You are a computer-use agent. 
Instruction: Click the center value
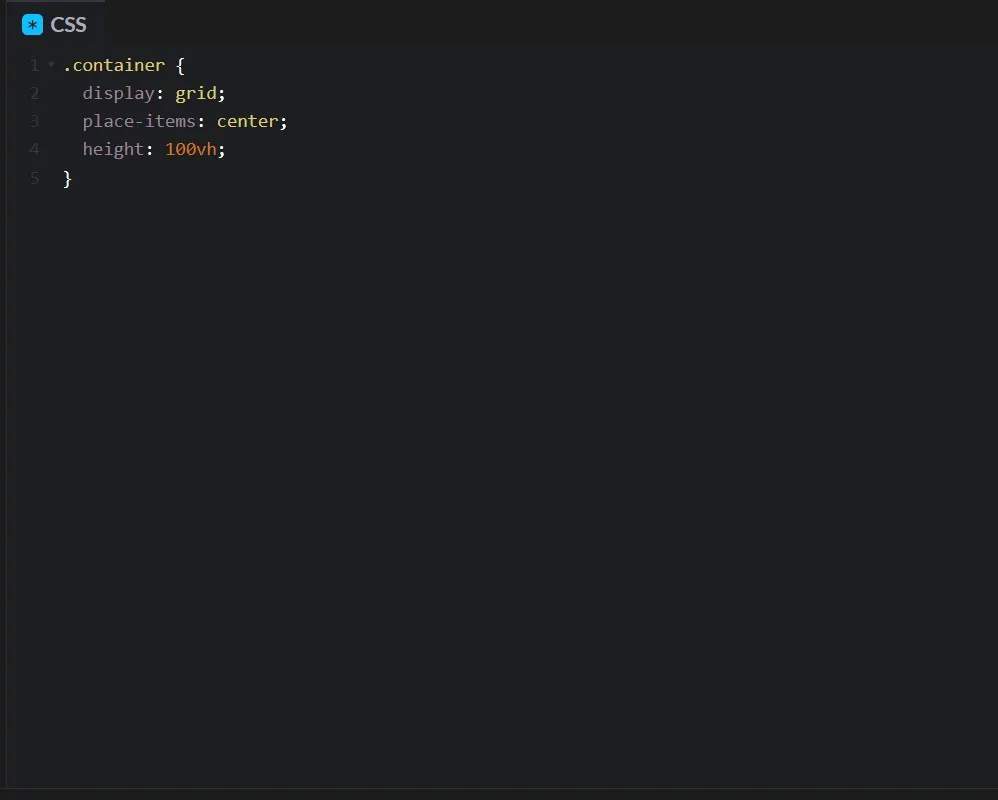[x=248, y=122]
